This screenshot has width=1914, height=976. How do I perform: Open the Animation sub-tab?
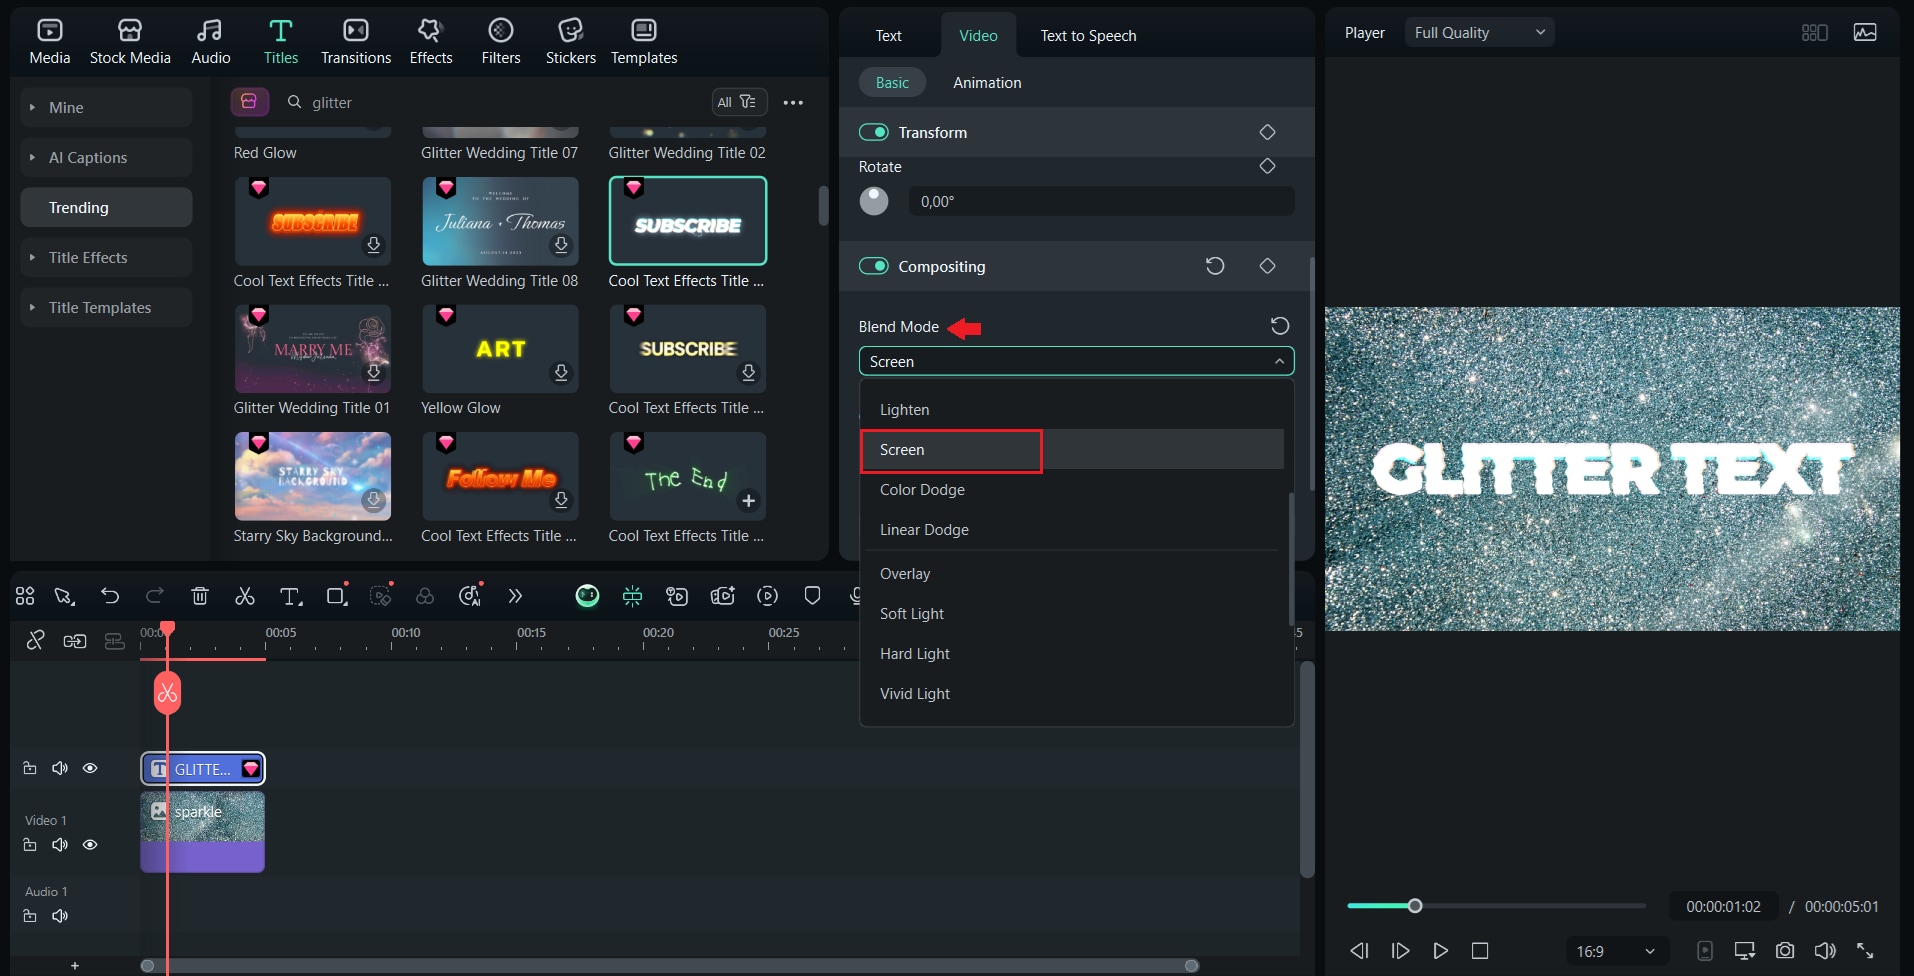click(x=987, y=83)
